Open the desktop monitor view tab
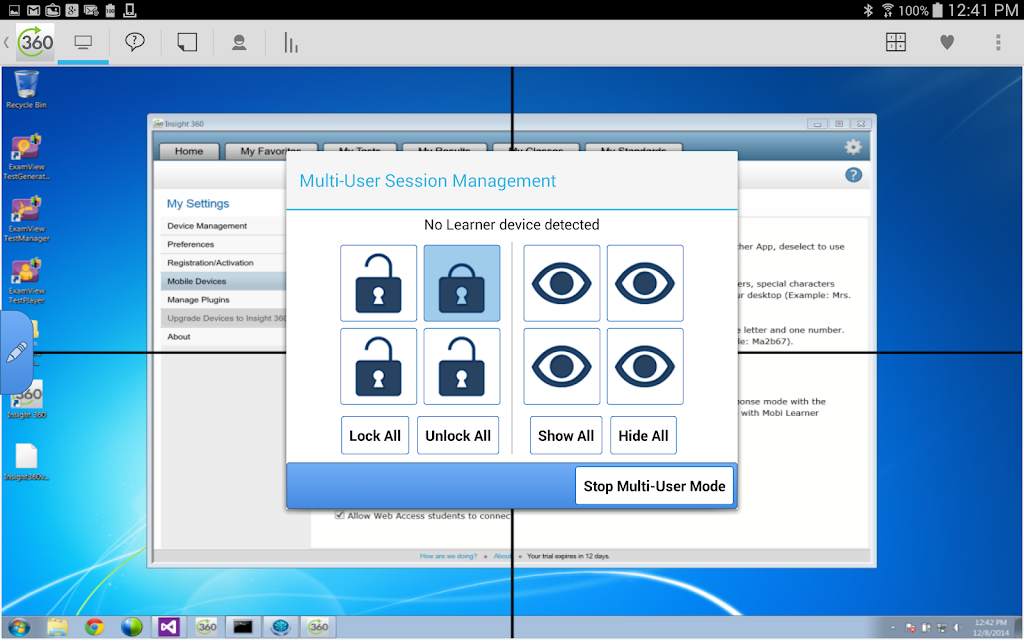This screenshot has height=640, width=1024. (83, 43)
